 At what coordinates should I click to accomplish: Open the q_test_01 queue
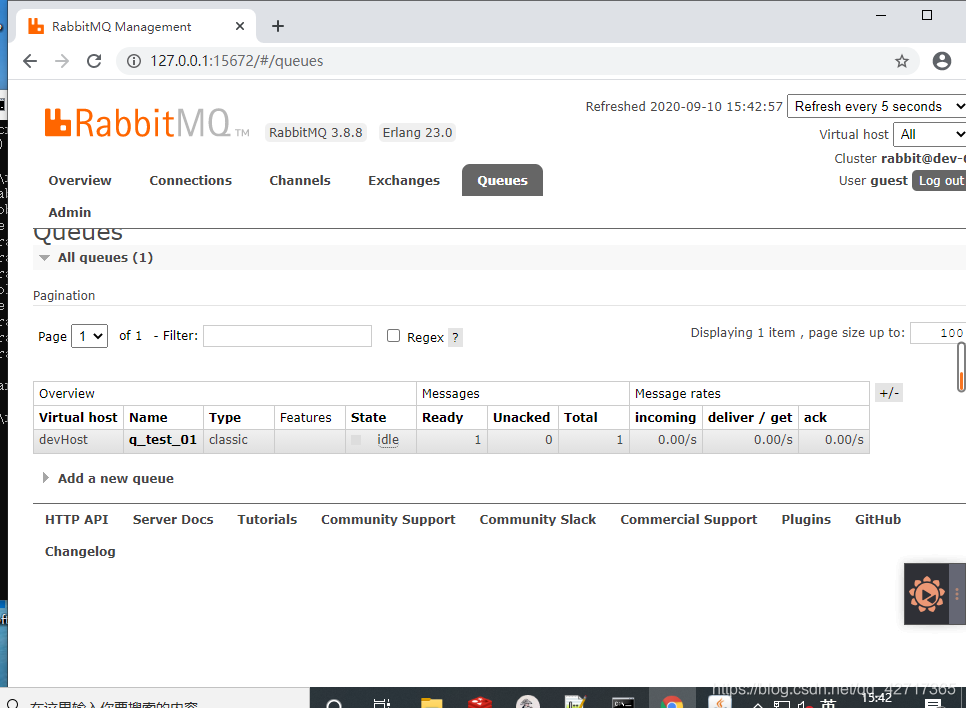click(162, 439)
